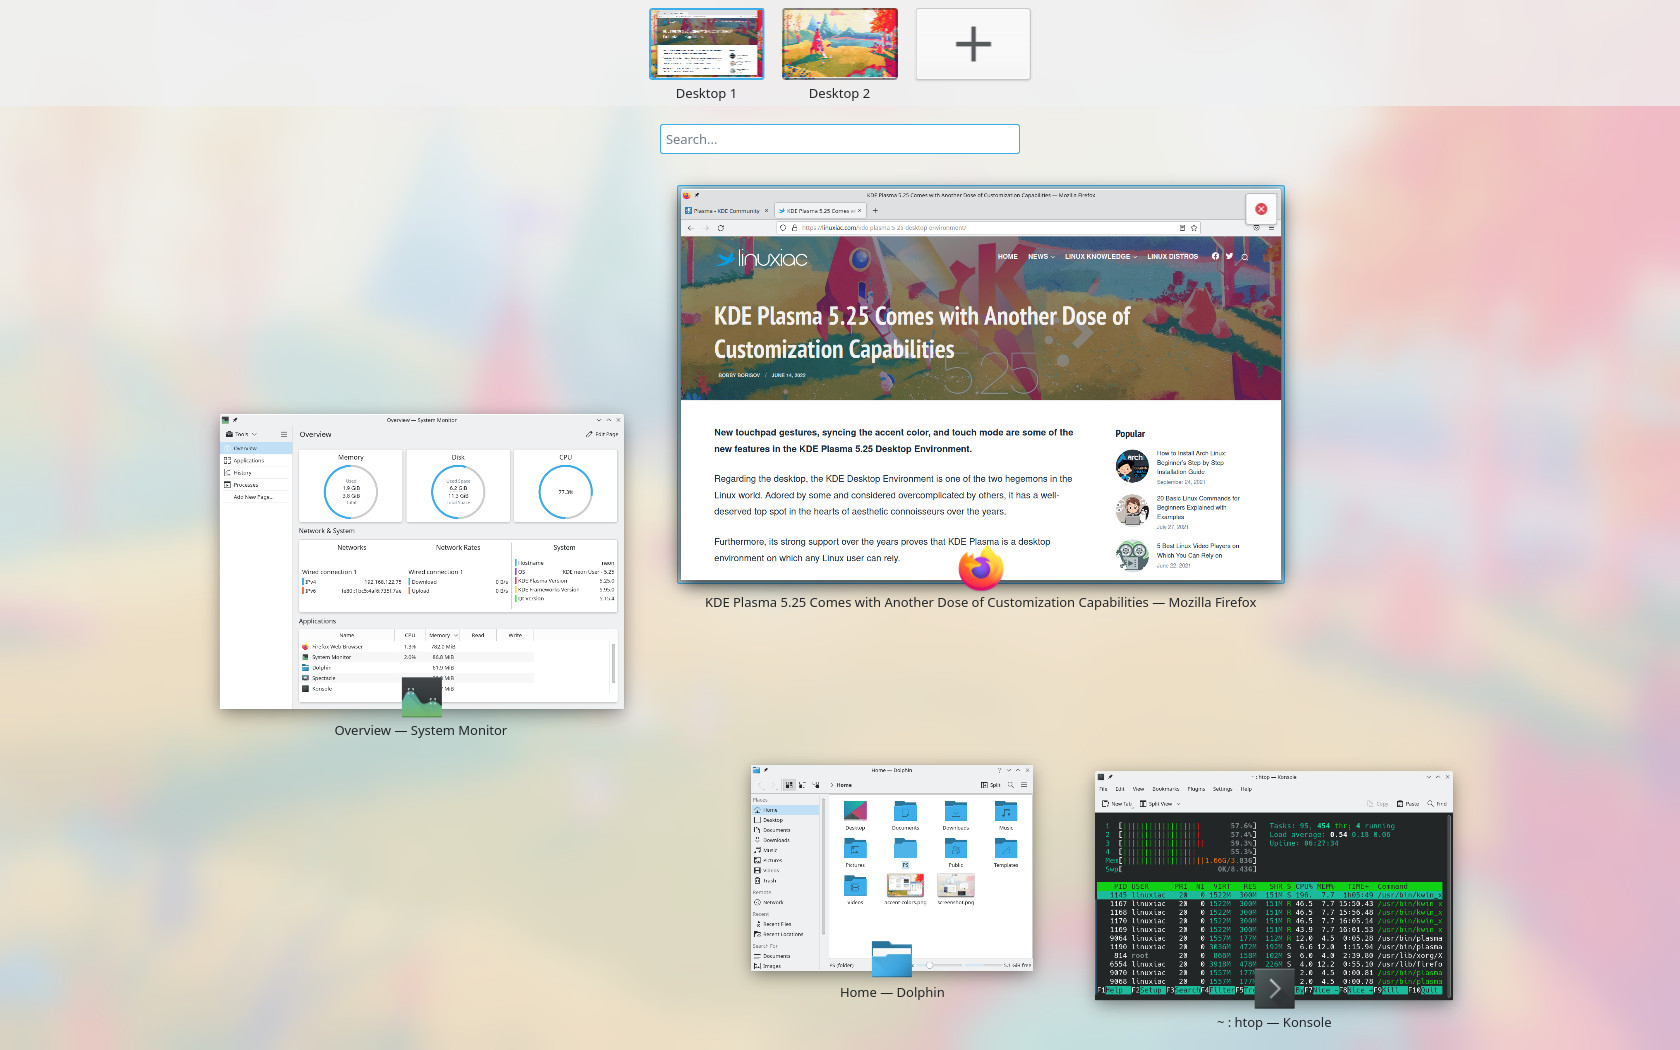Click Find in Konsole toolbar
The height and width of the screenshot is (1050, 1680).
[1437, 804]
